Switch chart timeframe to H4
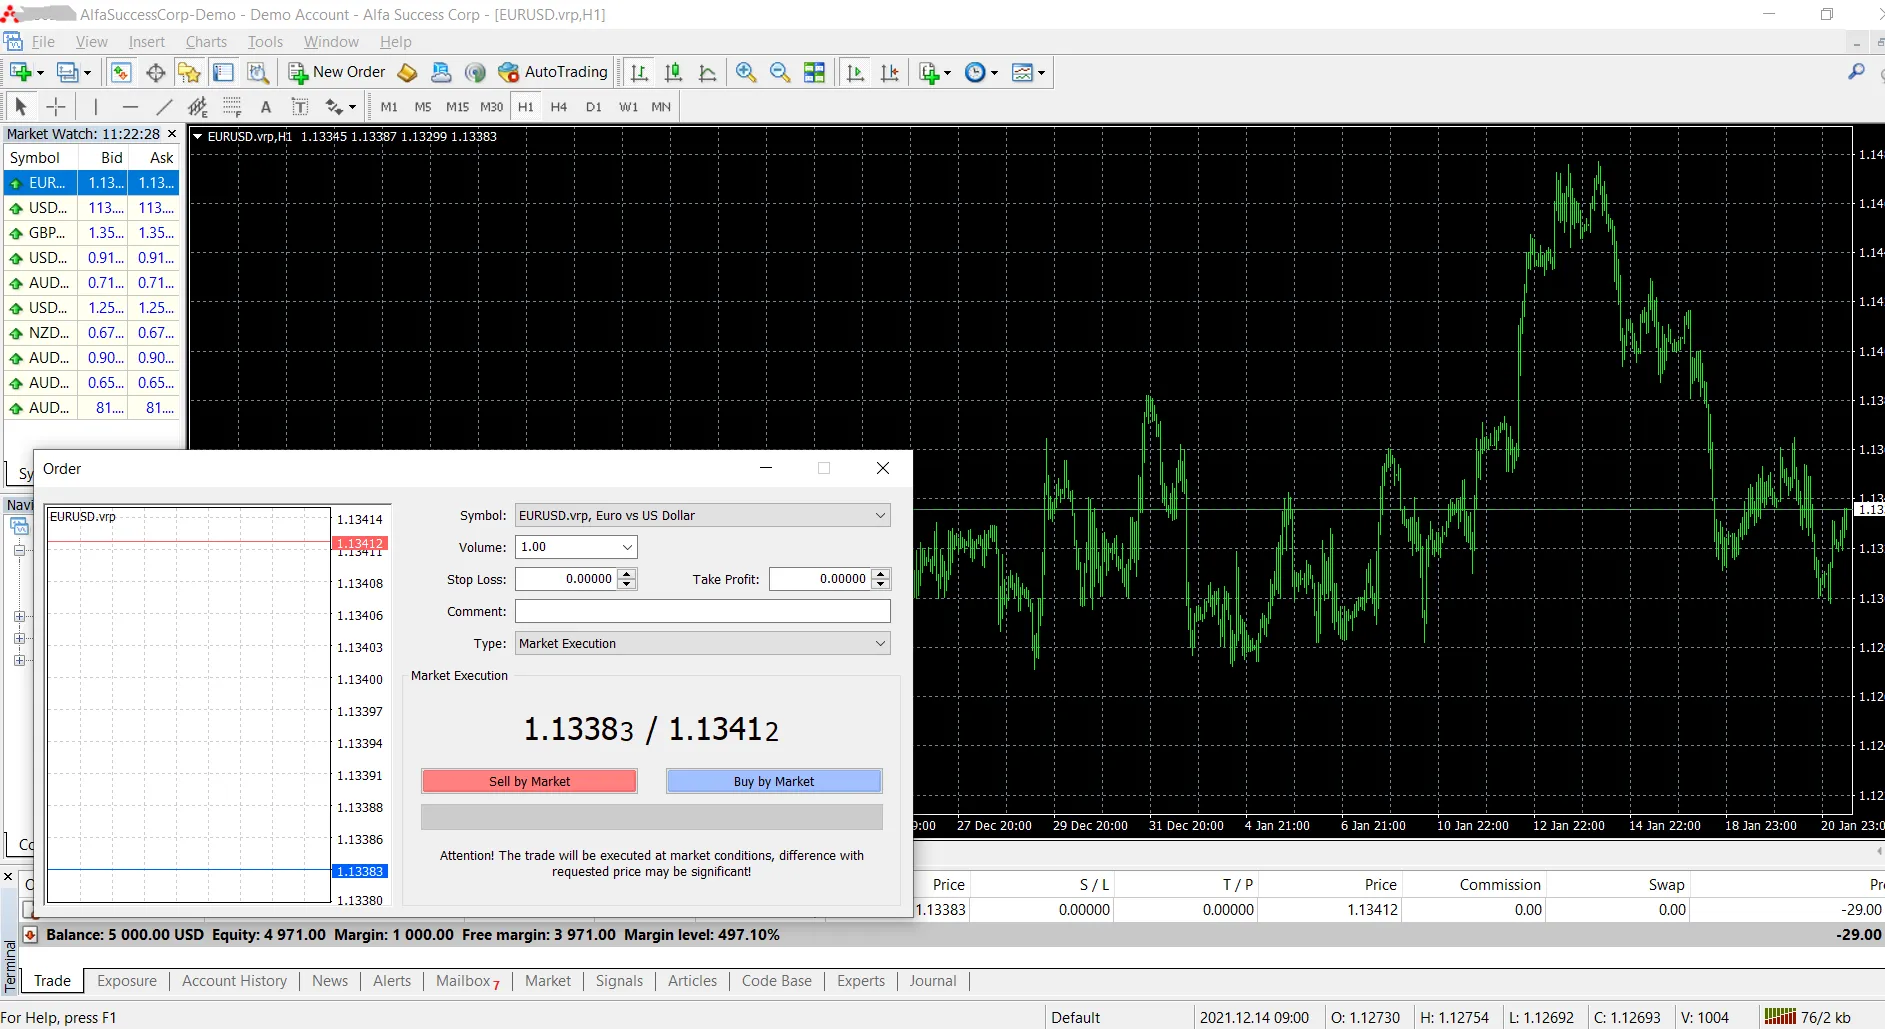The height and width of the screenshot is (1029, 1885). coord(559,107)
